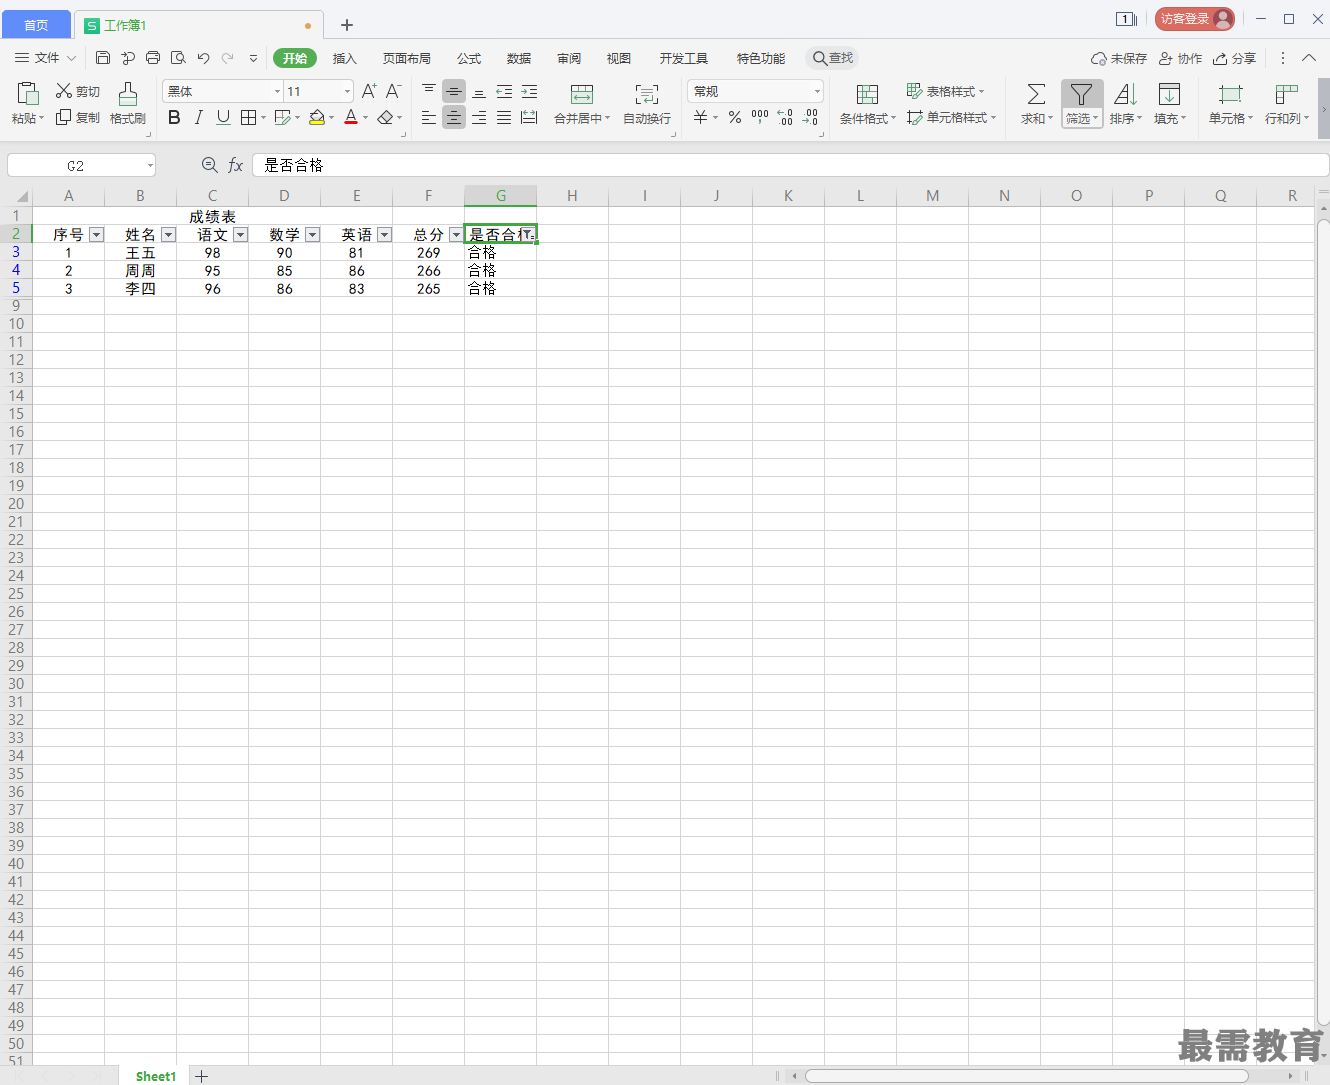Click the formula bar input field
This screenshot has width=1330, height=1085.
click(x=790, y=165)
